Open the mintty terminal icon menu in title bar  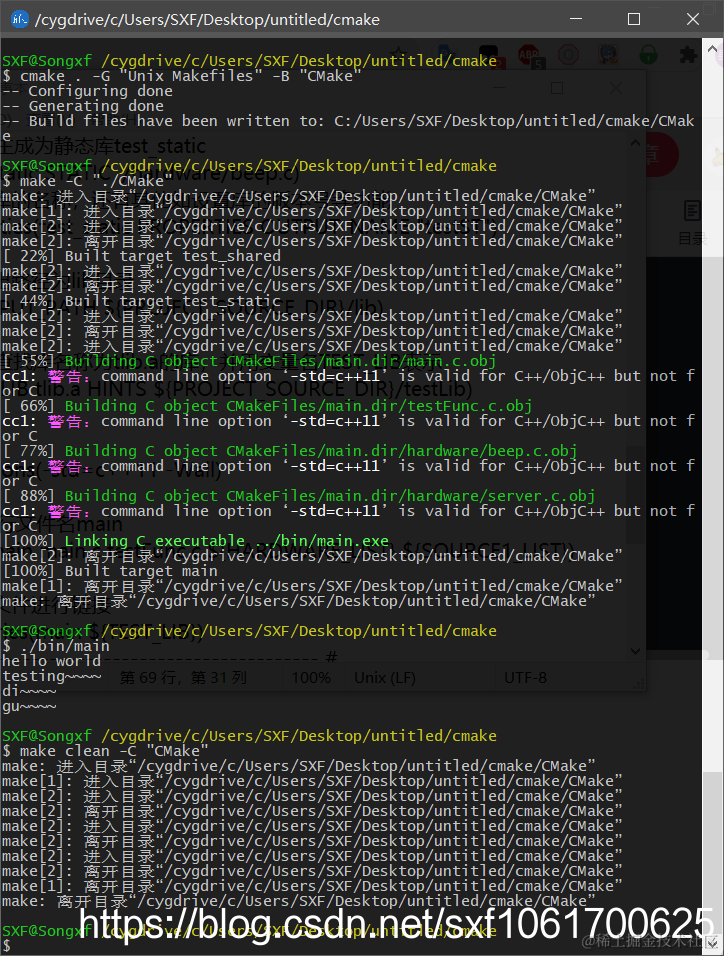click(20, 19)
